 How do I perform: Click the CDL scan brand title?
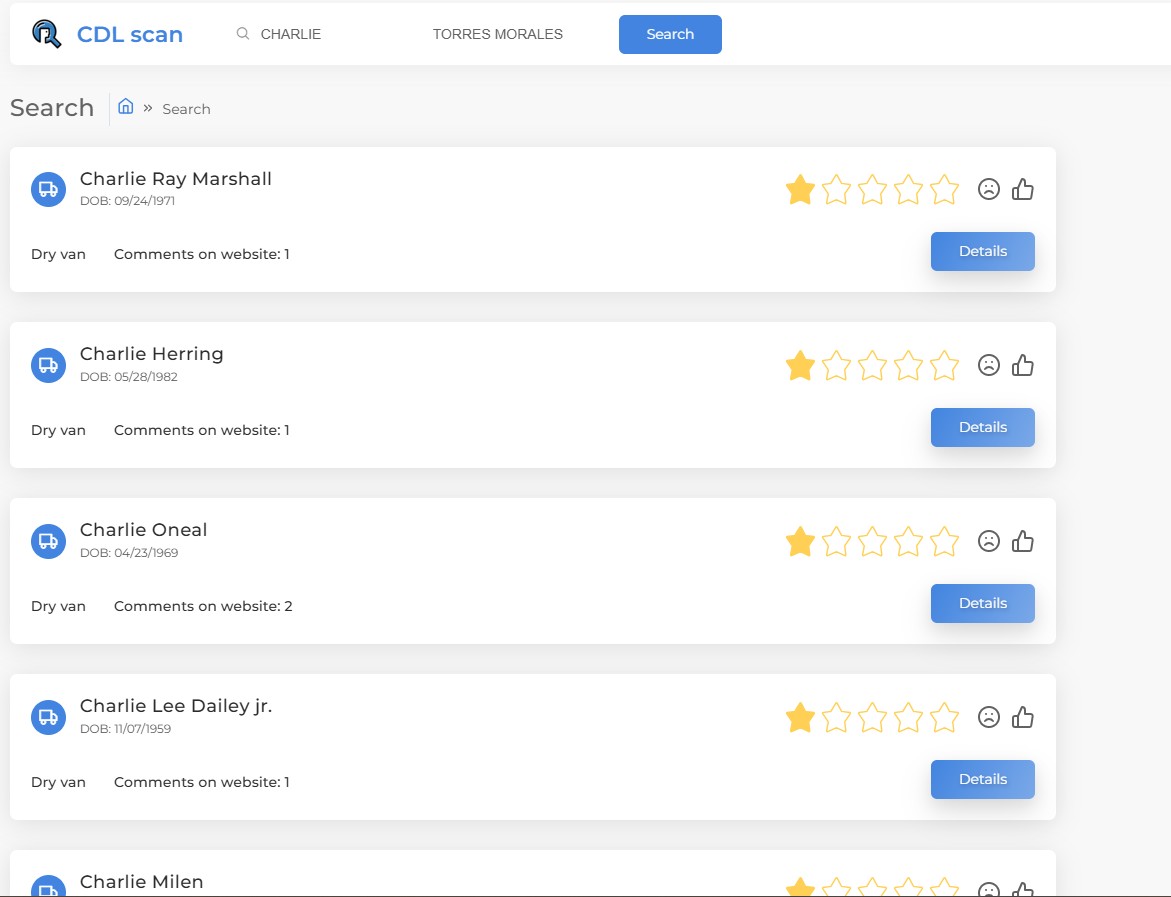tap(130, 34)
